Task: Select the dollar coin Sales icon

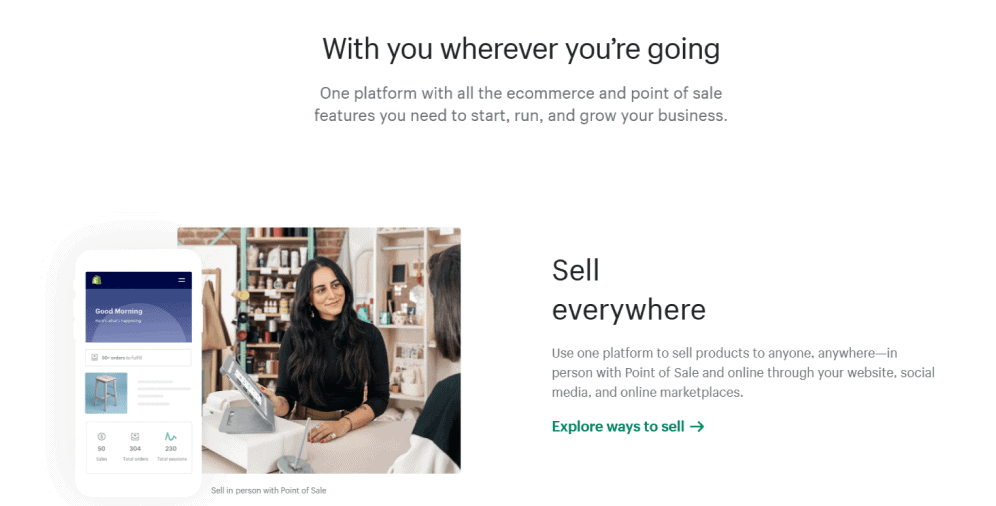Action: tap(102, 437)
